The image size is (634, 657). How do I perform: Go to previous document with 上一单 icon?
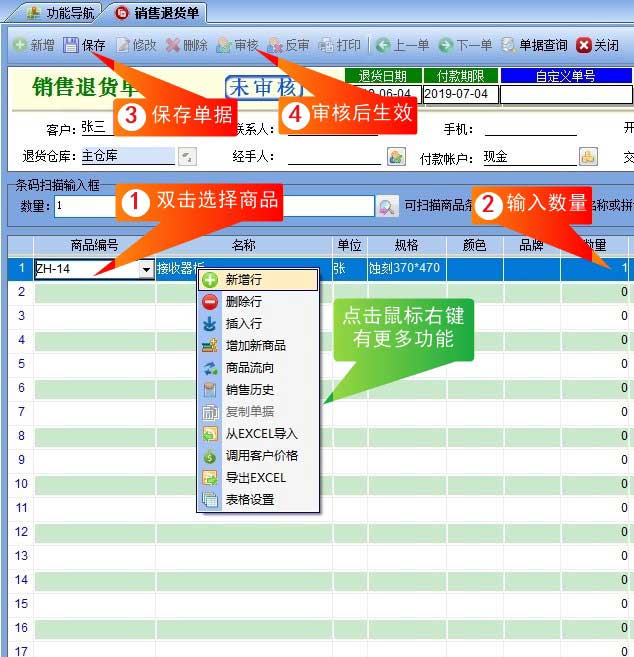(383, 45)
